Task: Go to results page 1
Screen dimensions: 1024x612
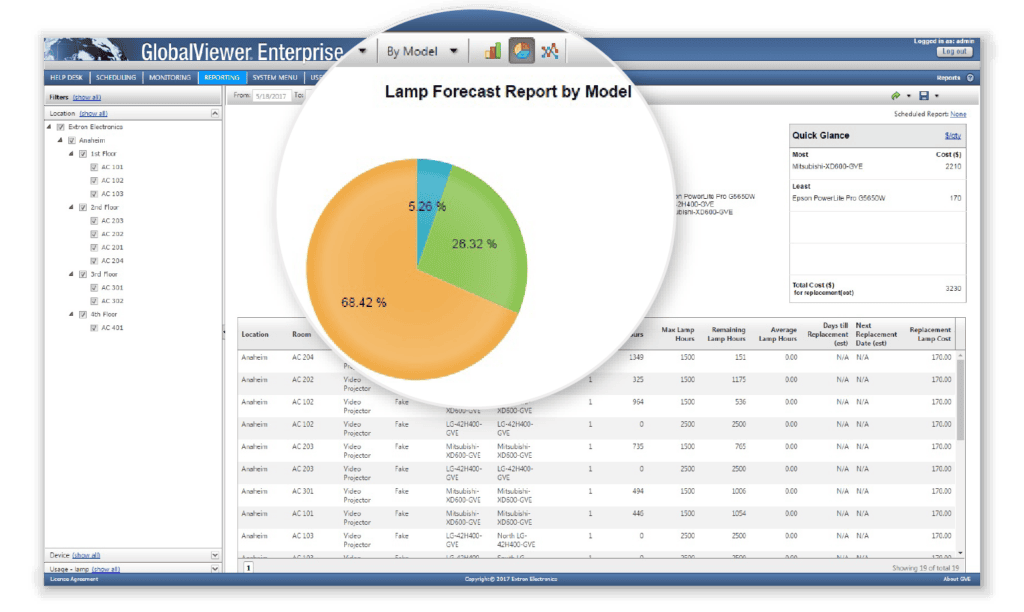Action: [248, 568]
